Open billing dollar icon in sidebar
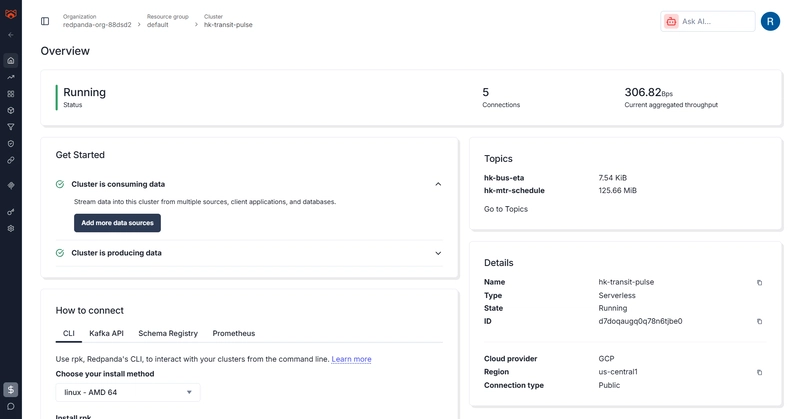The image size is (800, 419). (x=11, y=390)
